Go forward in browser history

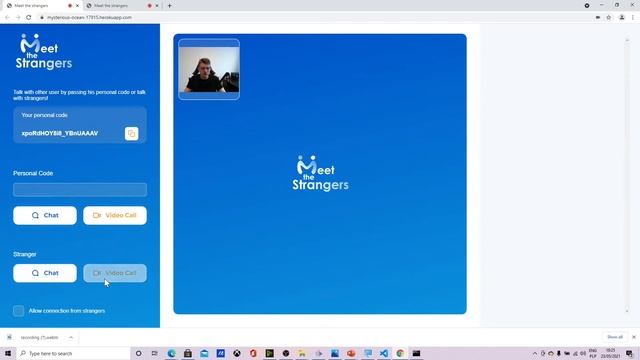pyautogui.click(x=18, y=18)
